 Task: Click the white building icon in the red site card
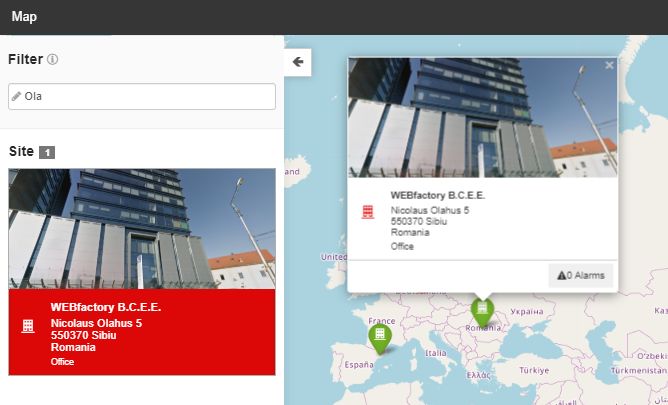coord(27,327)
